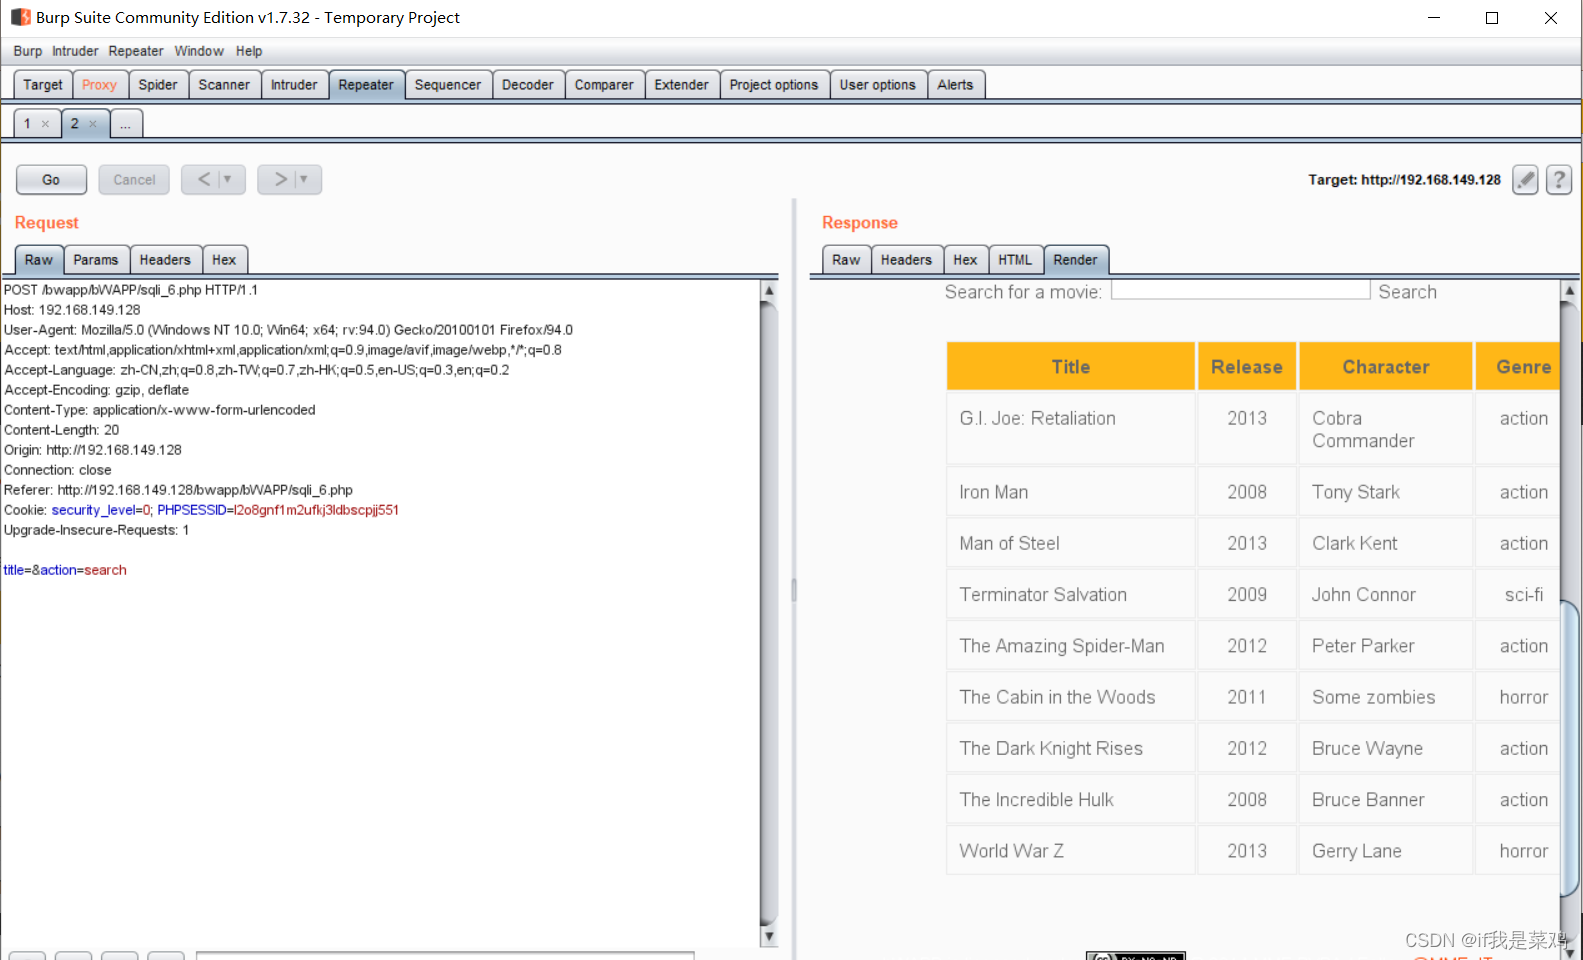
Task: Click the Burp Suite logo icon
Action: 20,17
